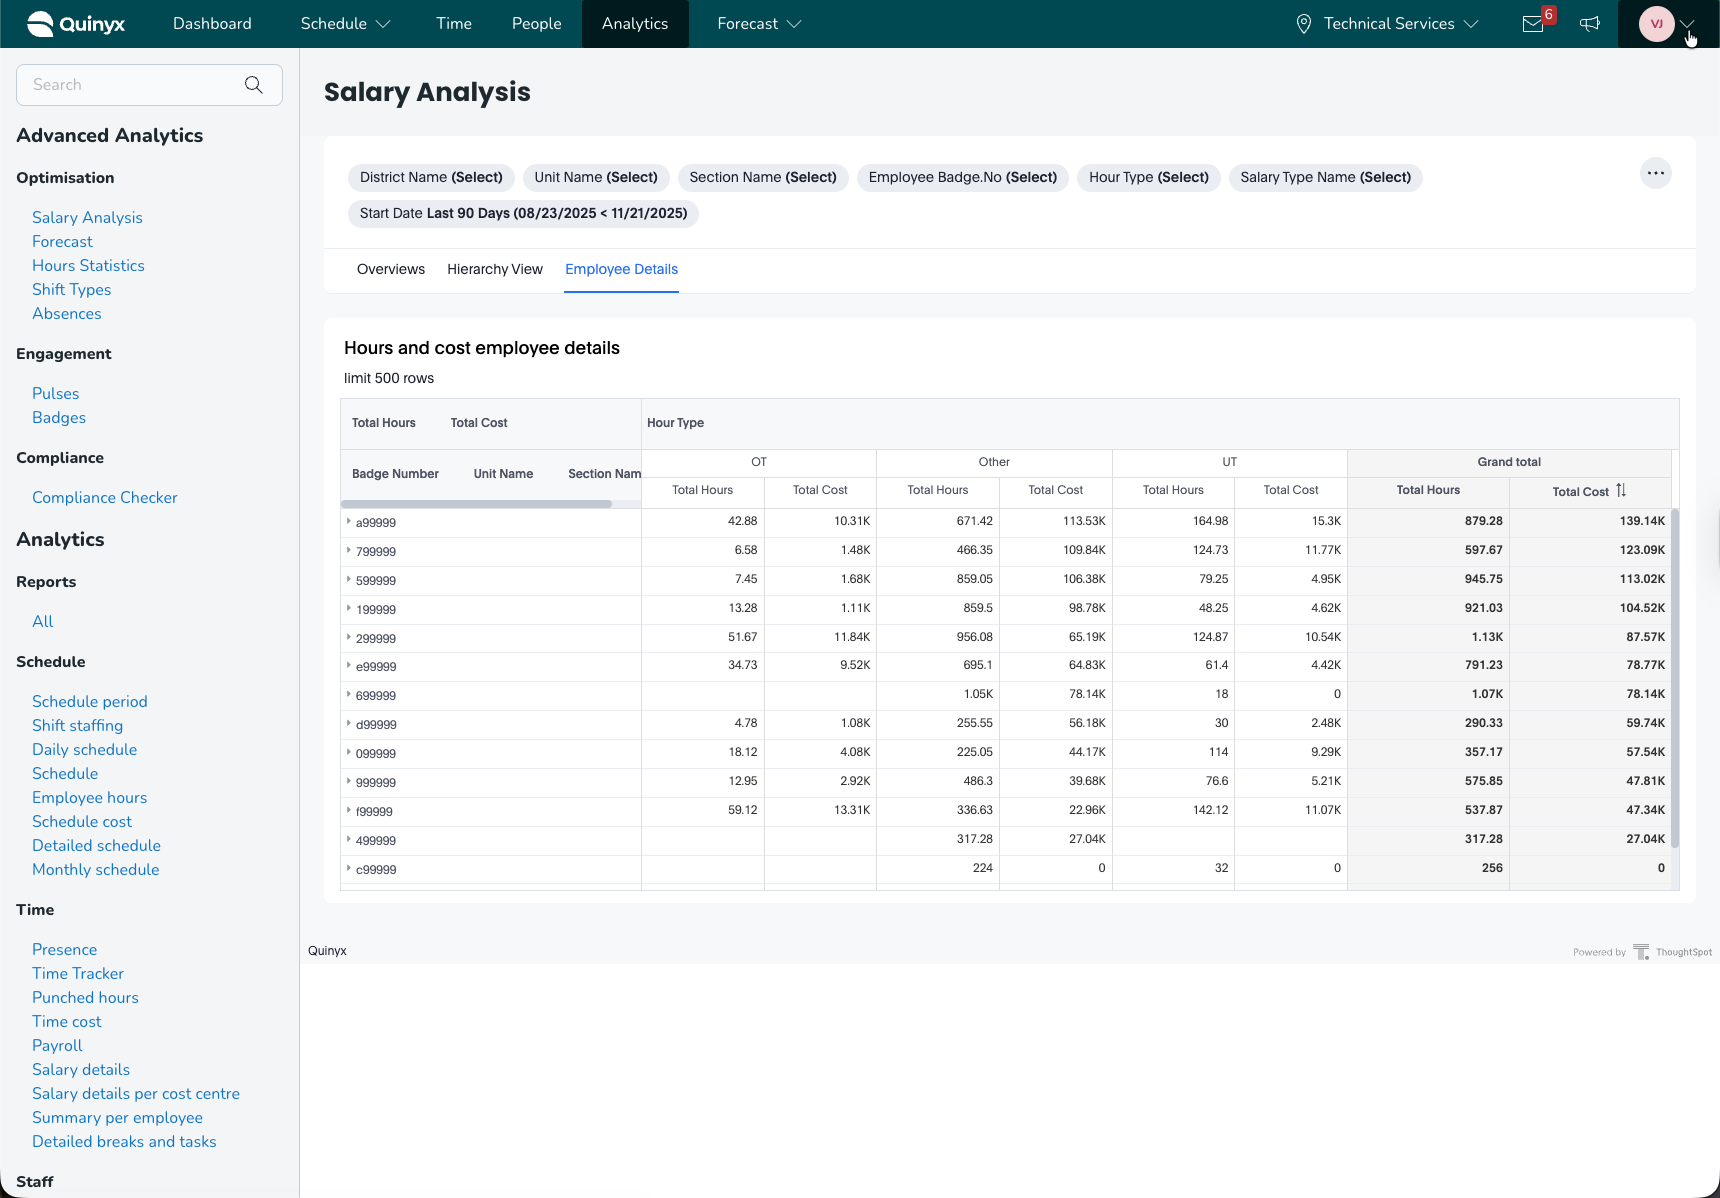The width and height of the screenshot is (1720, 1198).
Task: Go to Compliance Checker
Action: click(105, 498)
